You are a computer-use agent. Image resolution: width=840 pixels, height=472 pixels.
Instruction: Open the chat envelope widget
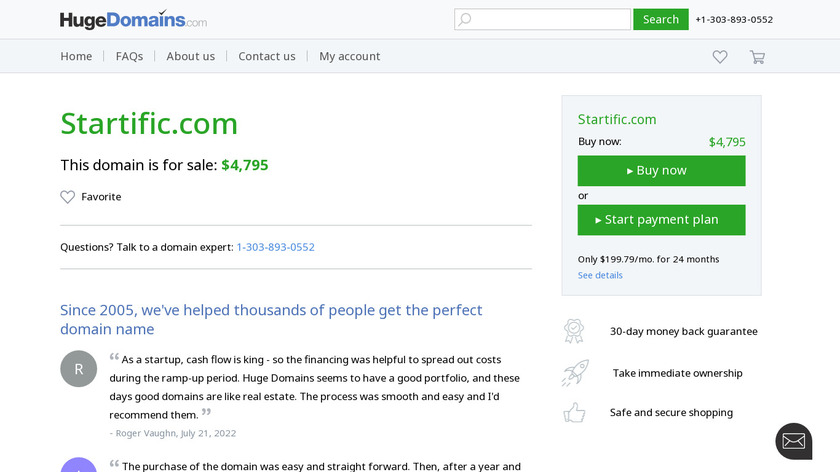(x=793, y=441)
